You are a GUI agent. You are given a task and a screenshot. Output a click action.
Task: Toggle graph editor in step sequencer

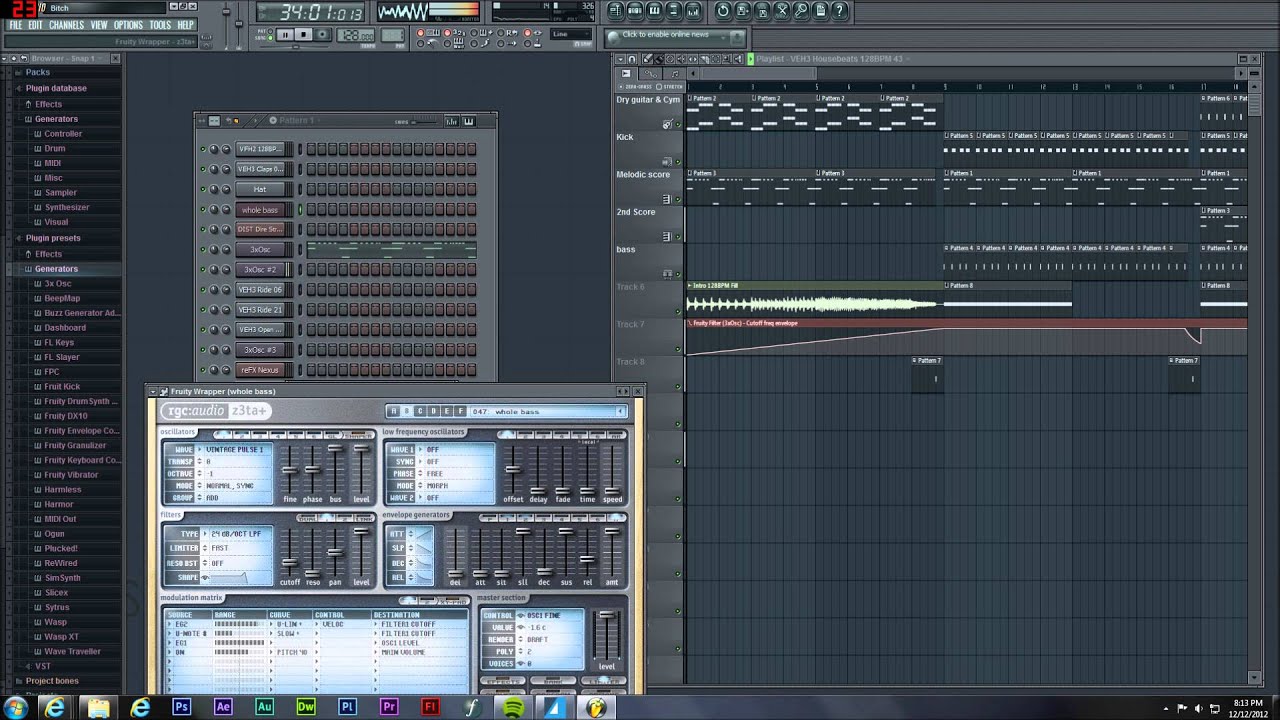click(452, 121)
